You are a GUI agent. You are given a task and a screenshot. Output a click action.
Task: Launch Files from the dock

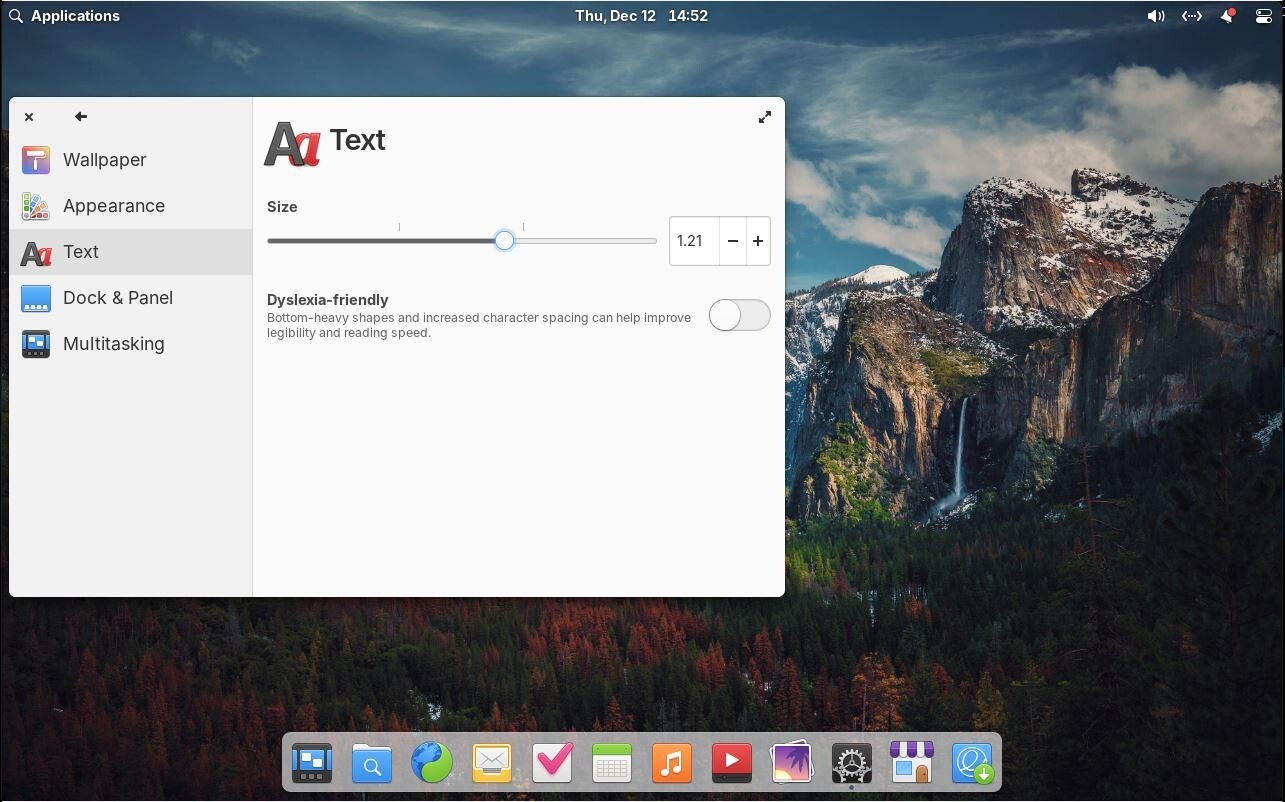click(x=372, y=763)
